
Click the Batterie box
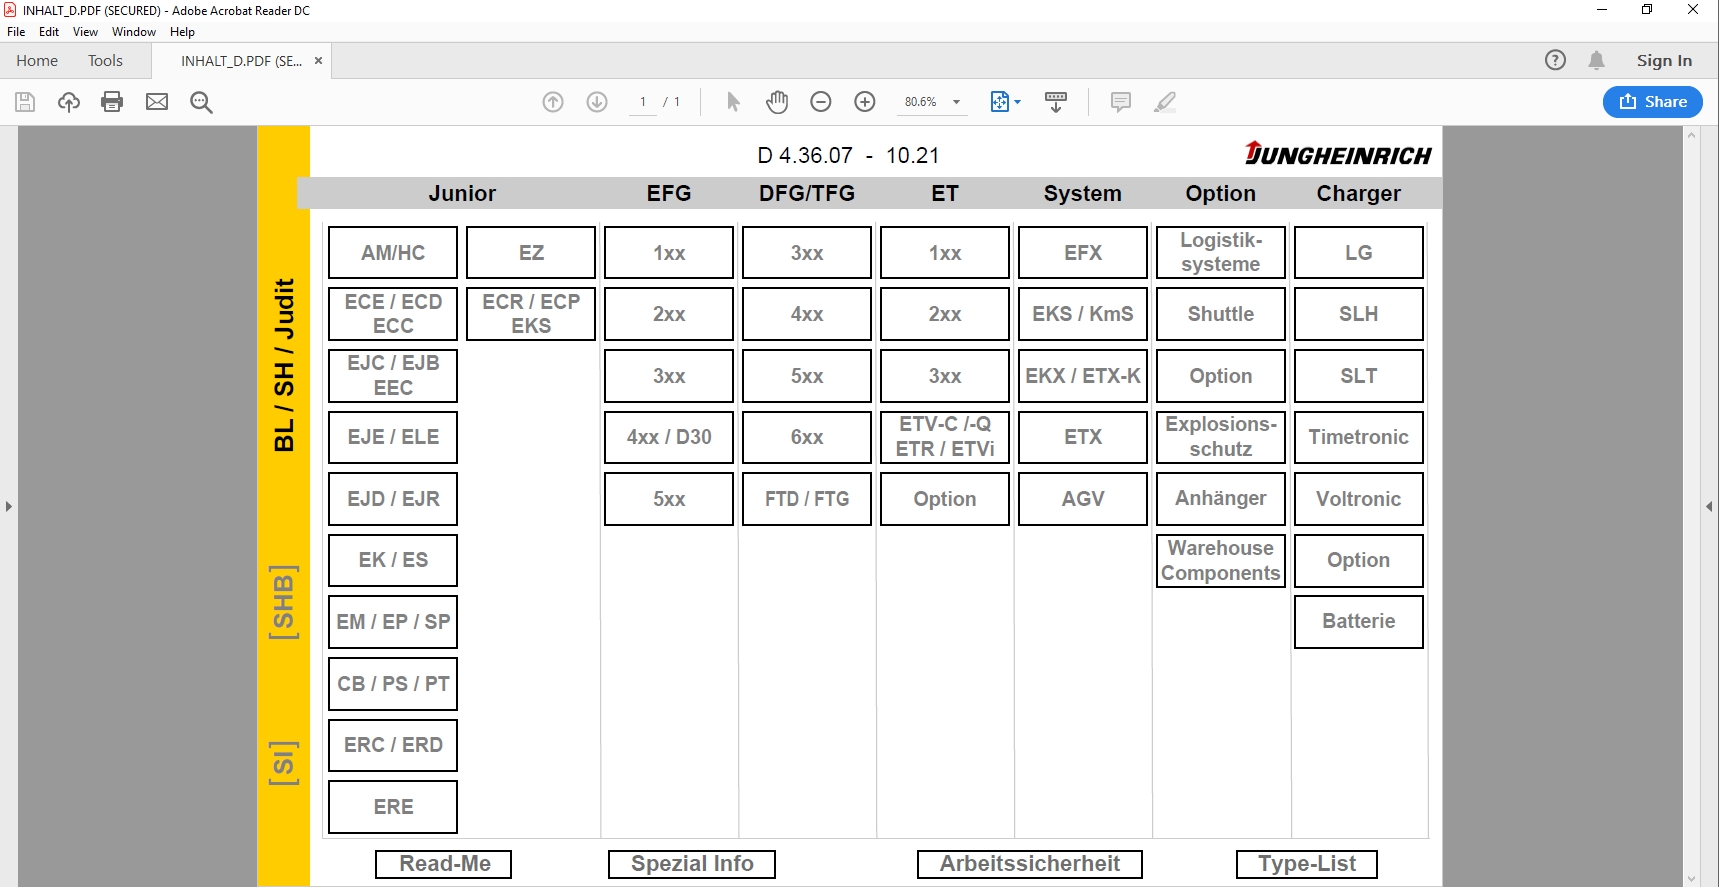tap(1359, 621)
